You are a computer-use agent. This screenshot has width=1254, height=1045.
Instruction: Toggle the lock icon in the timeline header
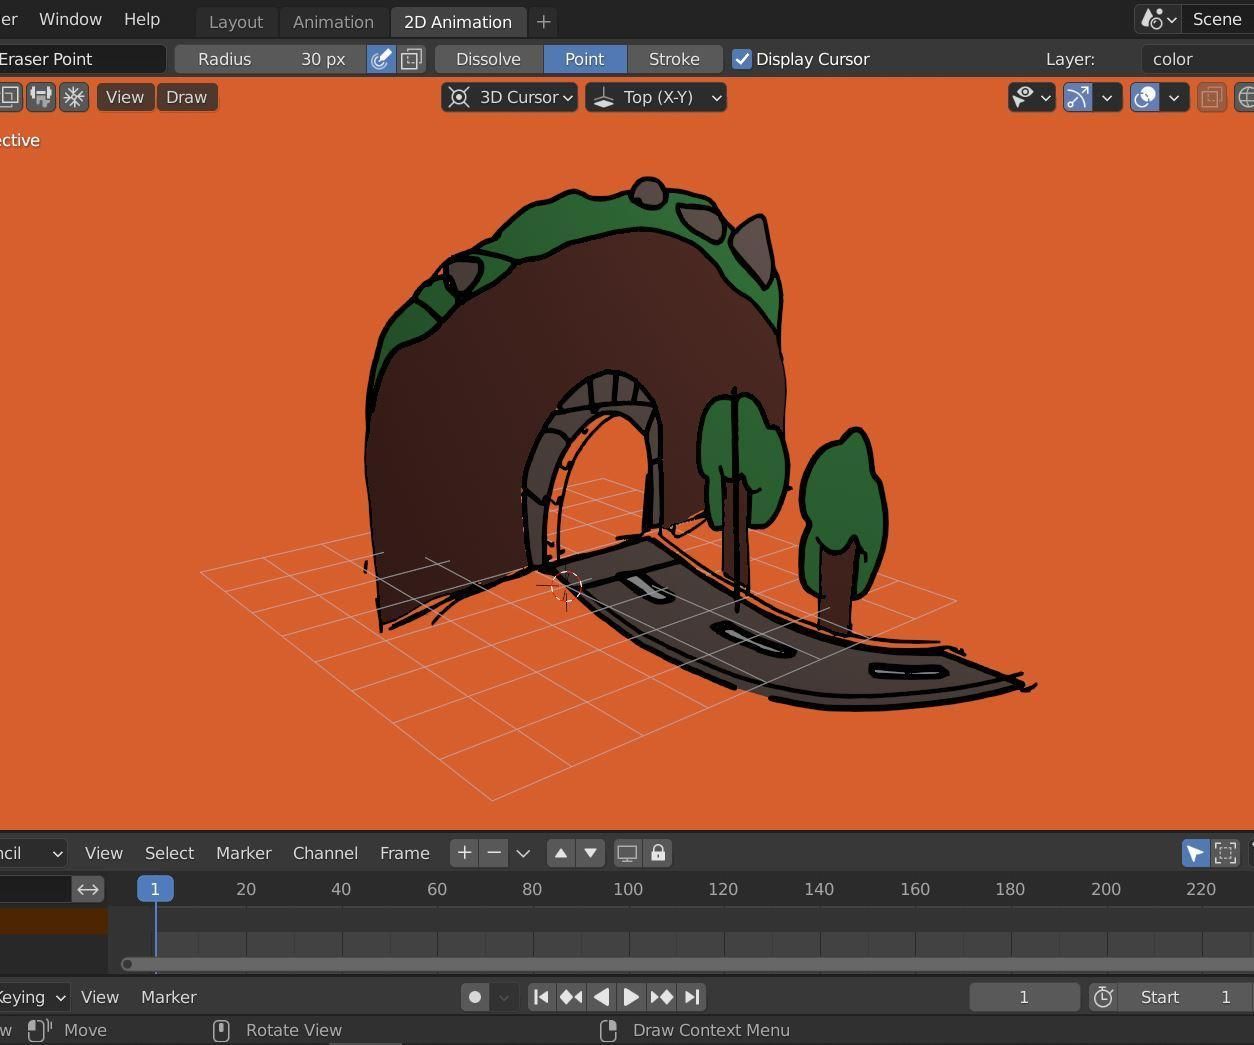click(657, 853)
